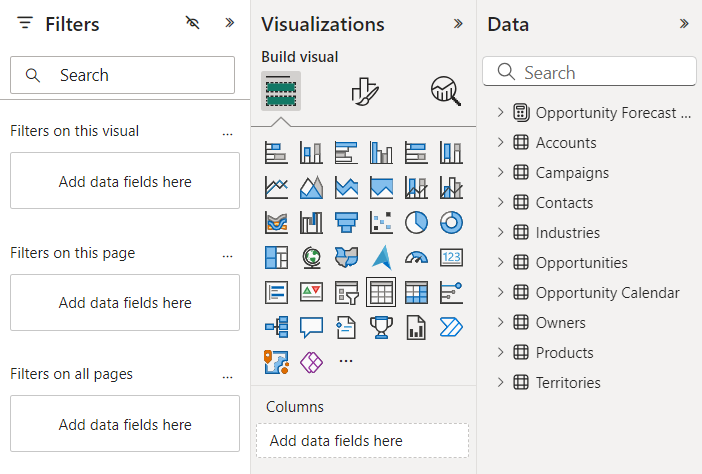Select the pie chart visual
Screen dimensions: 702x474
416,222
